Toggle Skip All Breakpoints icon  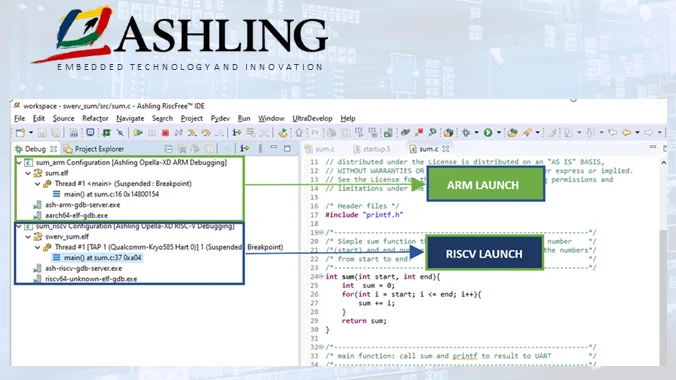[120, 133]
